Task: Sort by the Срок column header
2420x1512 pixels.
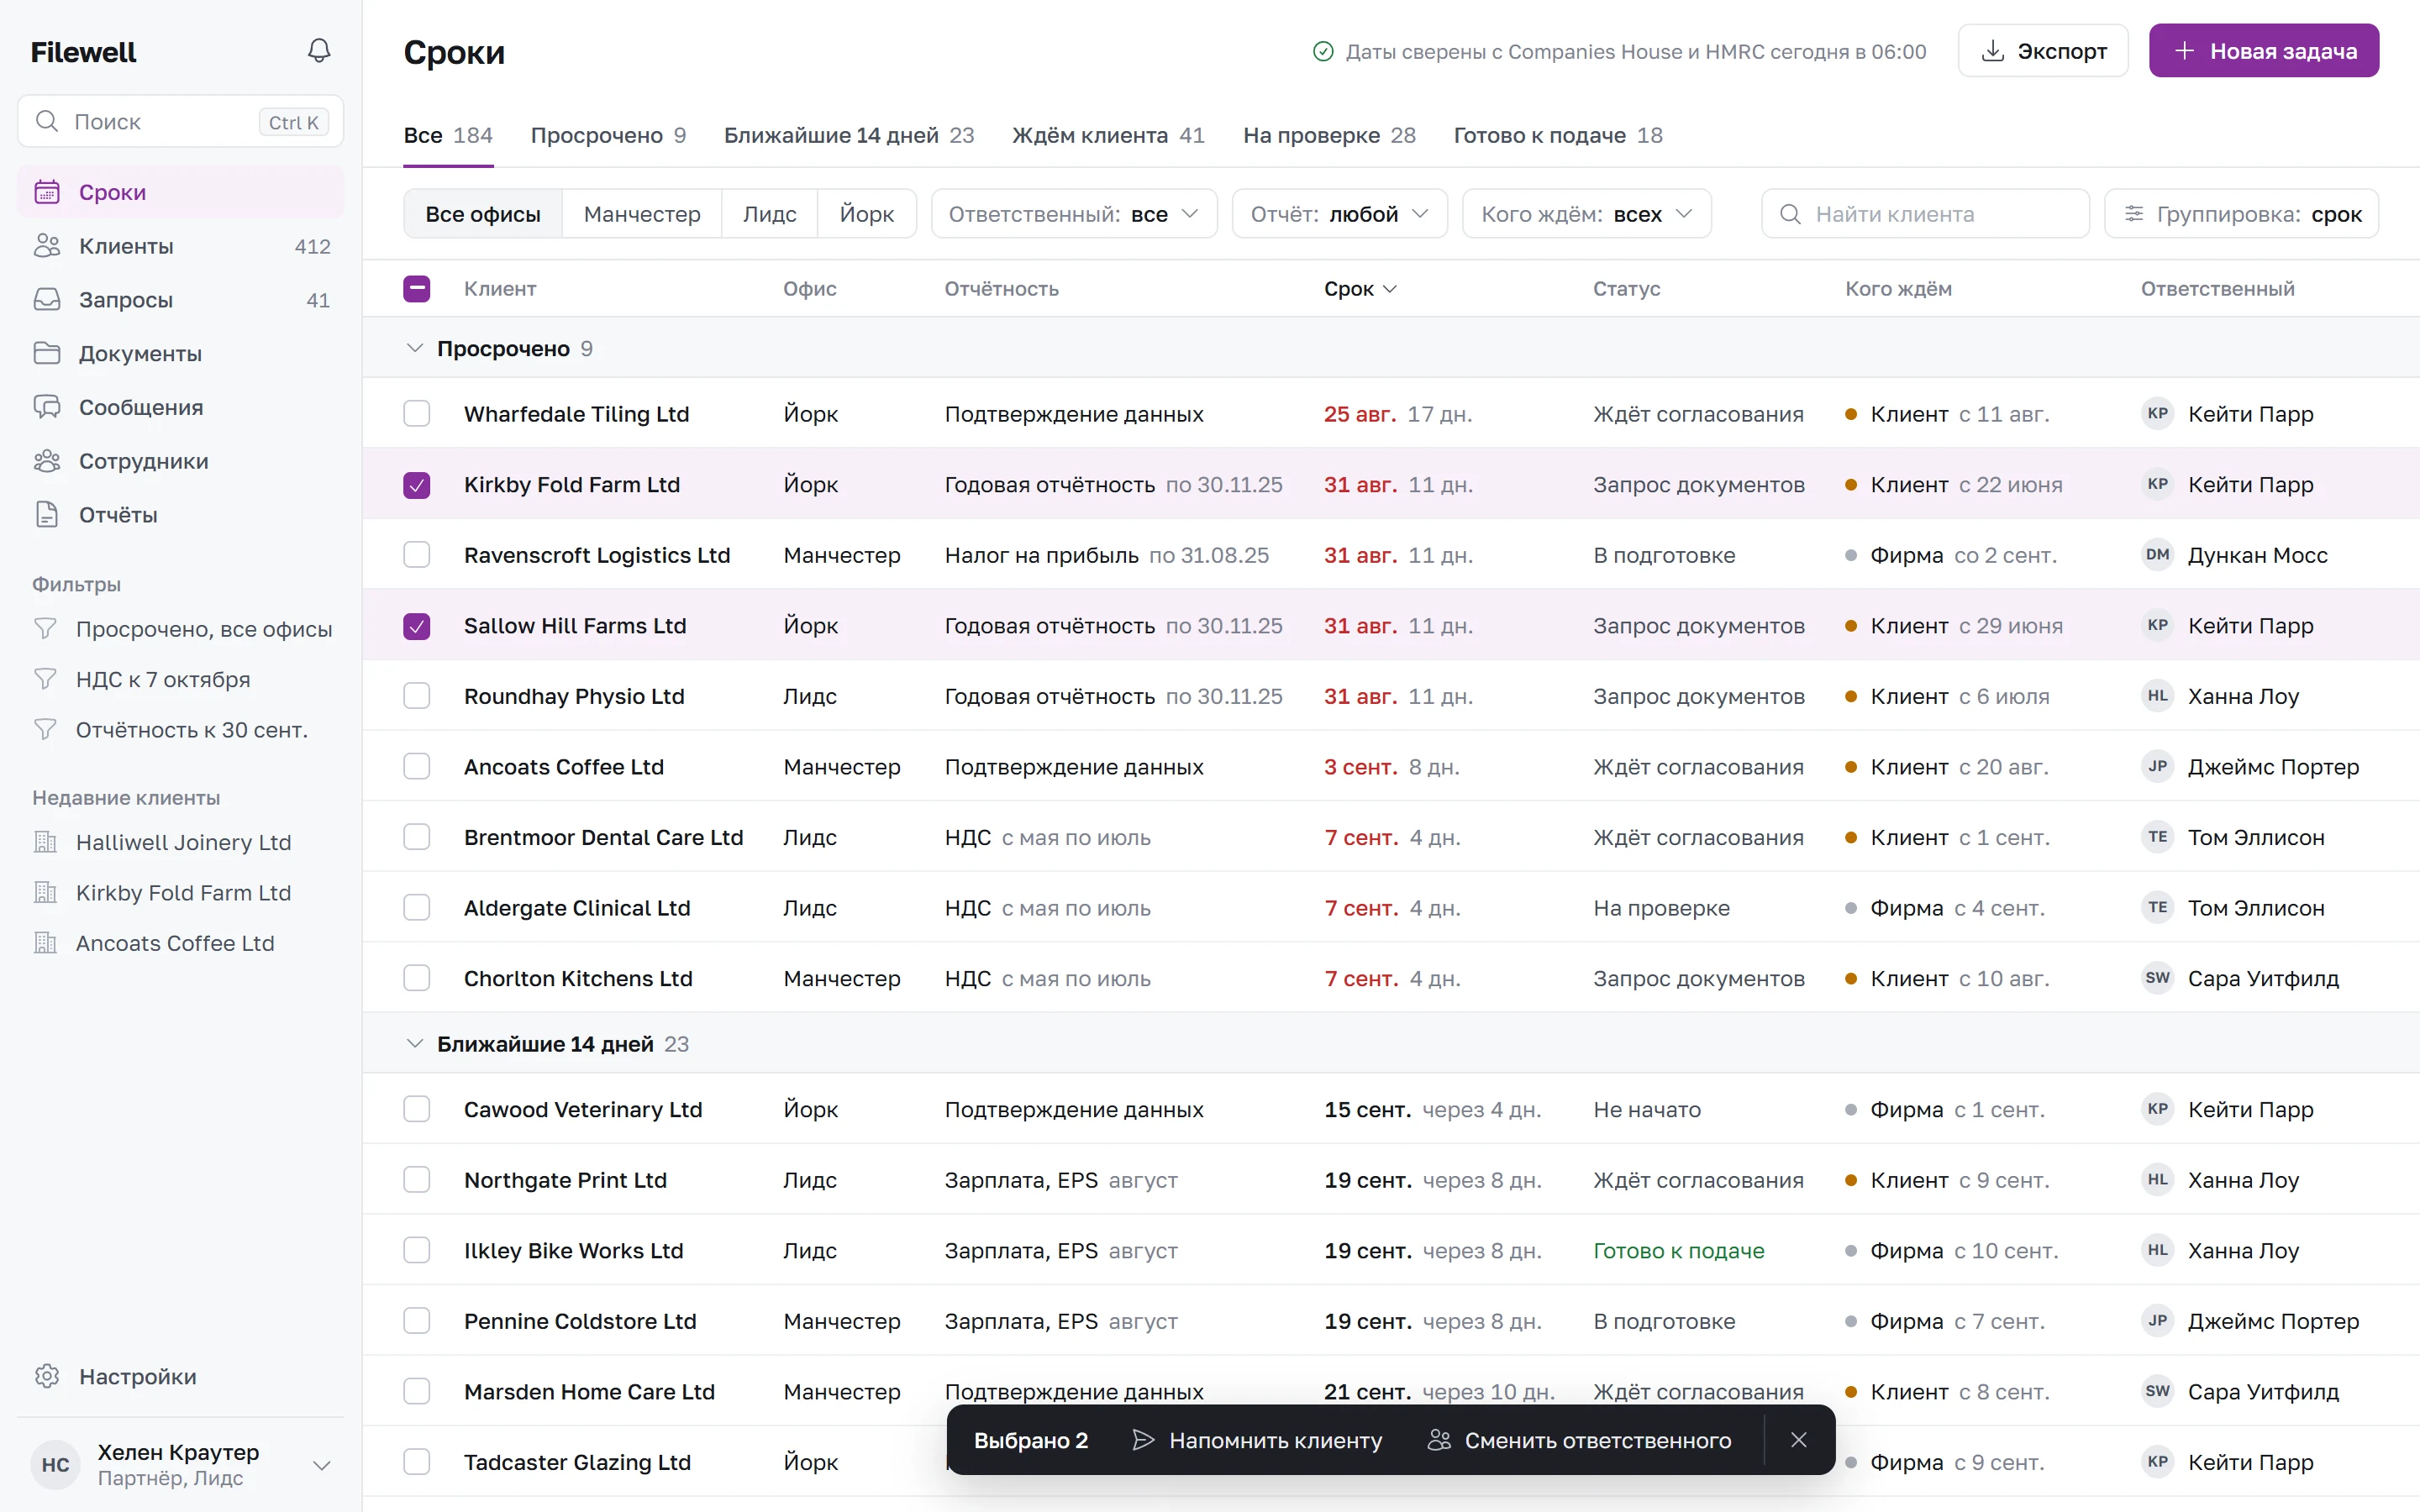Action: [x=1360, y=289]
